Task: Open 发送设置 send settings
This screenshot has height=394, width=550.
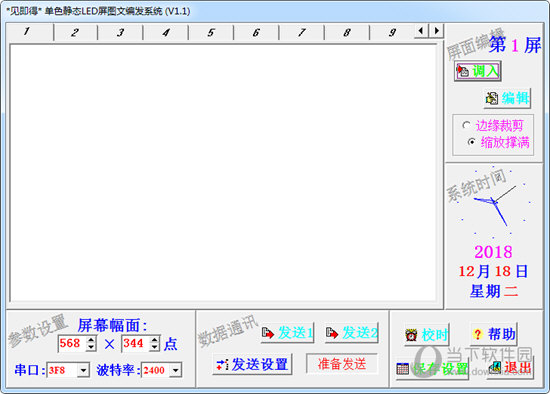Action: coord(253,364)
